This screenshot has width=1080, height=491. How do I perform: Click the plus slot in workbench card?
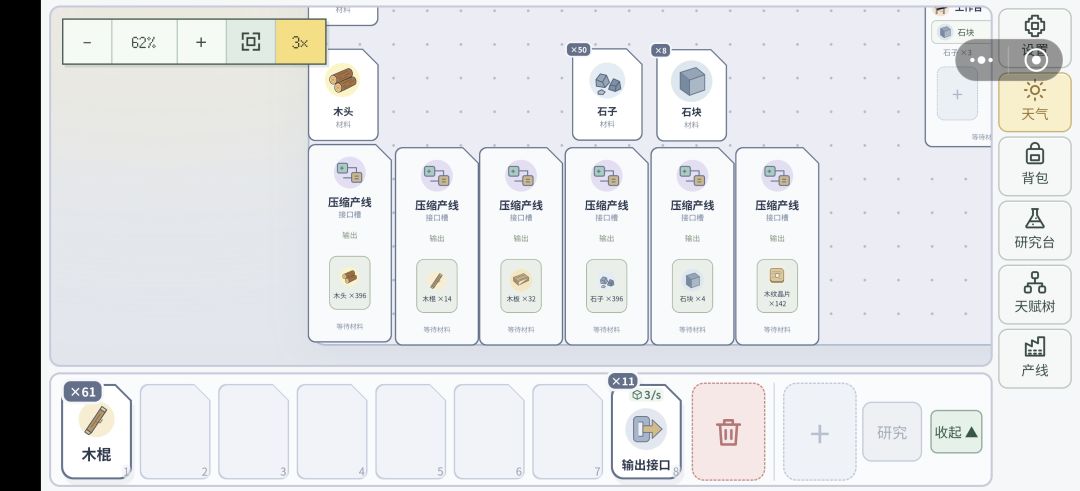click(x=957, y=94)
